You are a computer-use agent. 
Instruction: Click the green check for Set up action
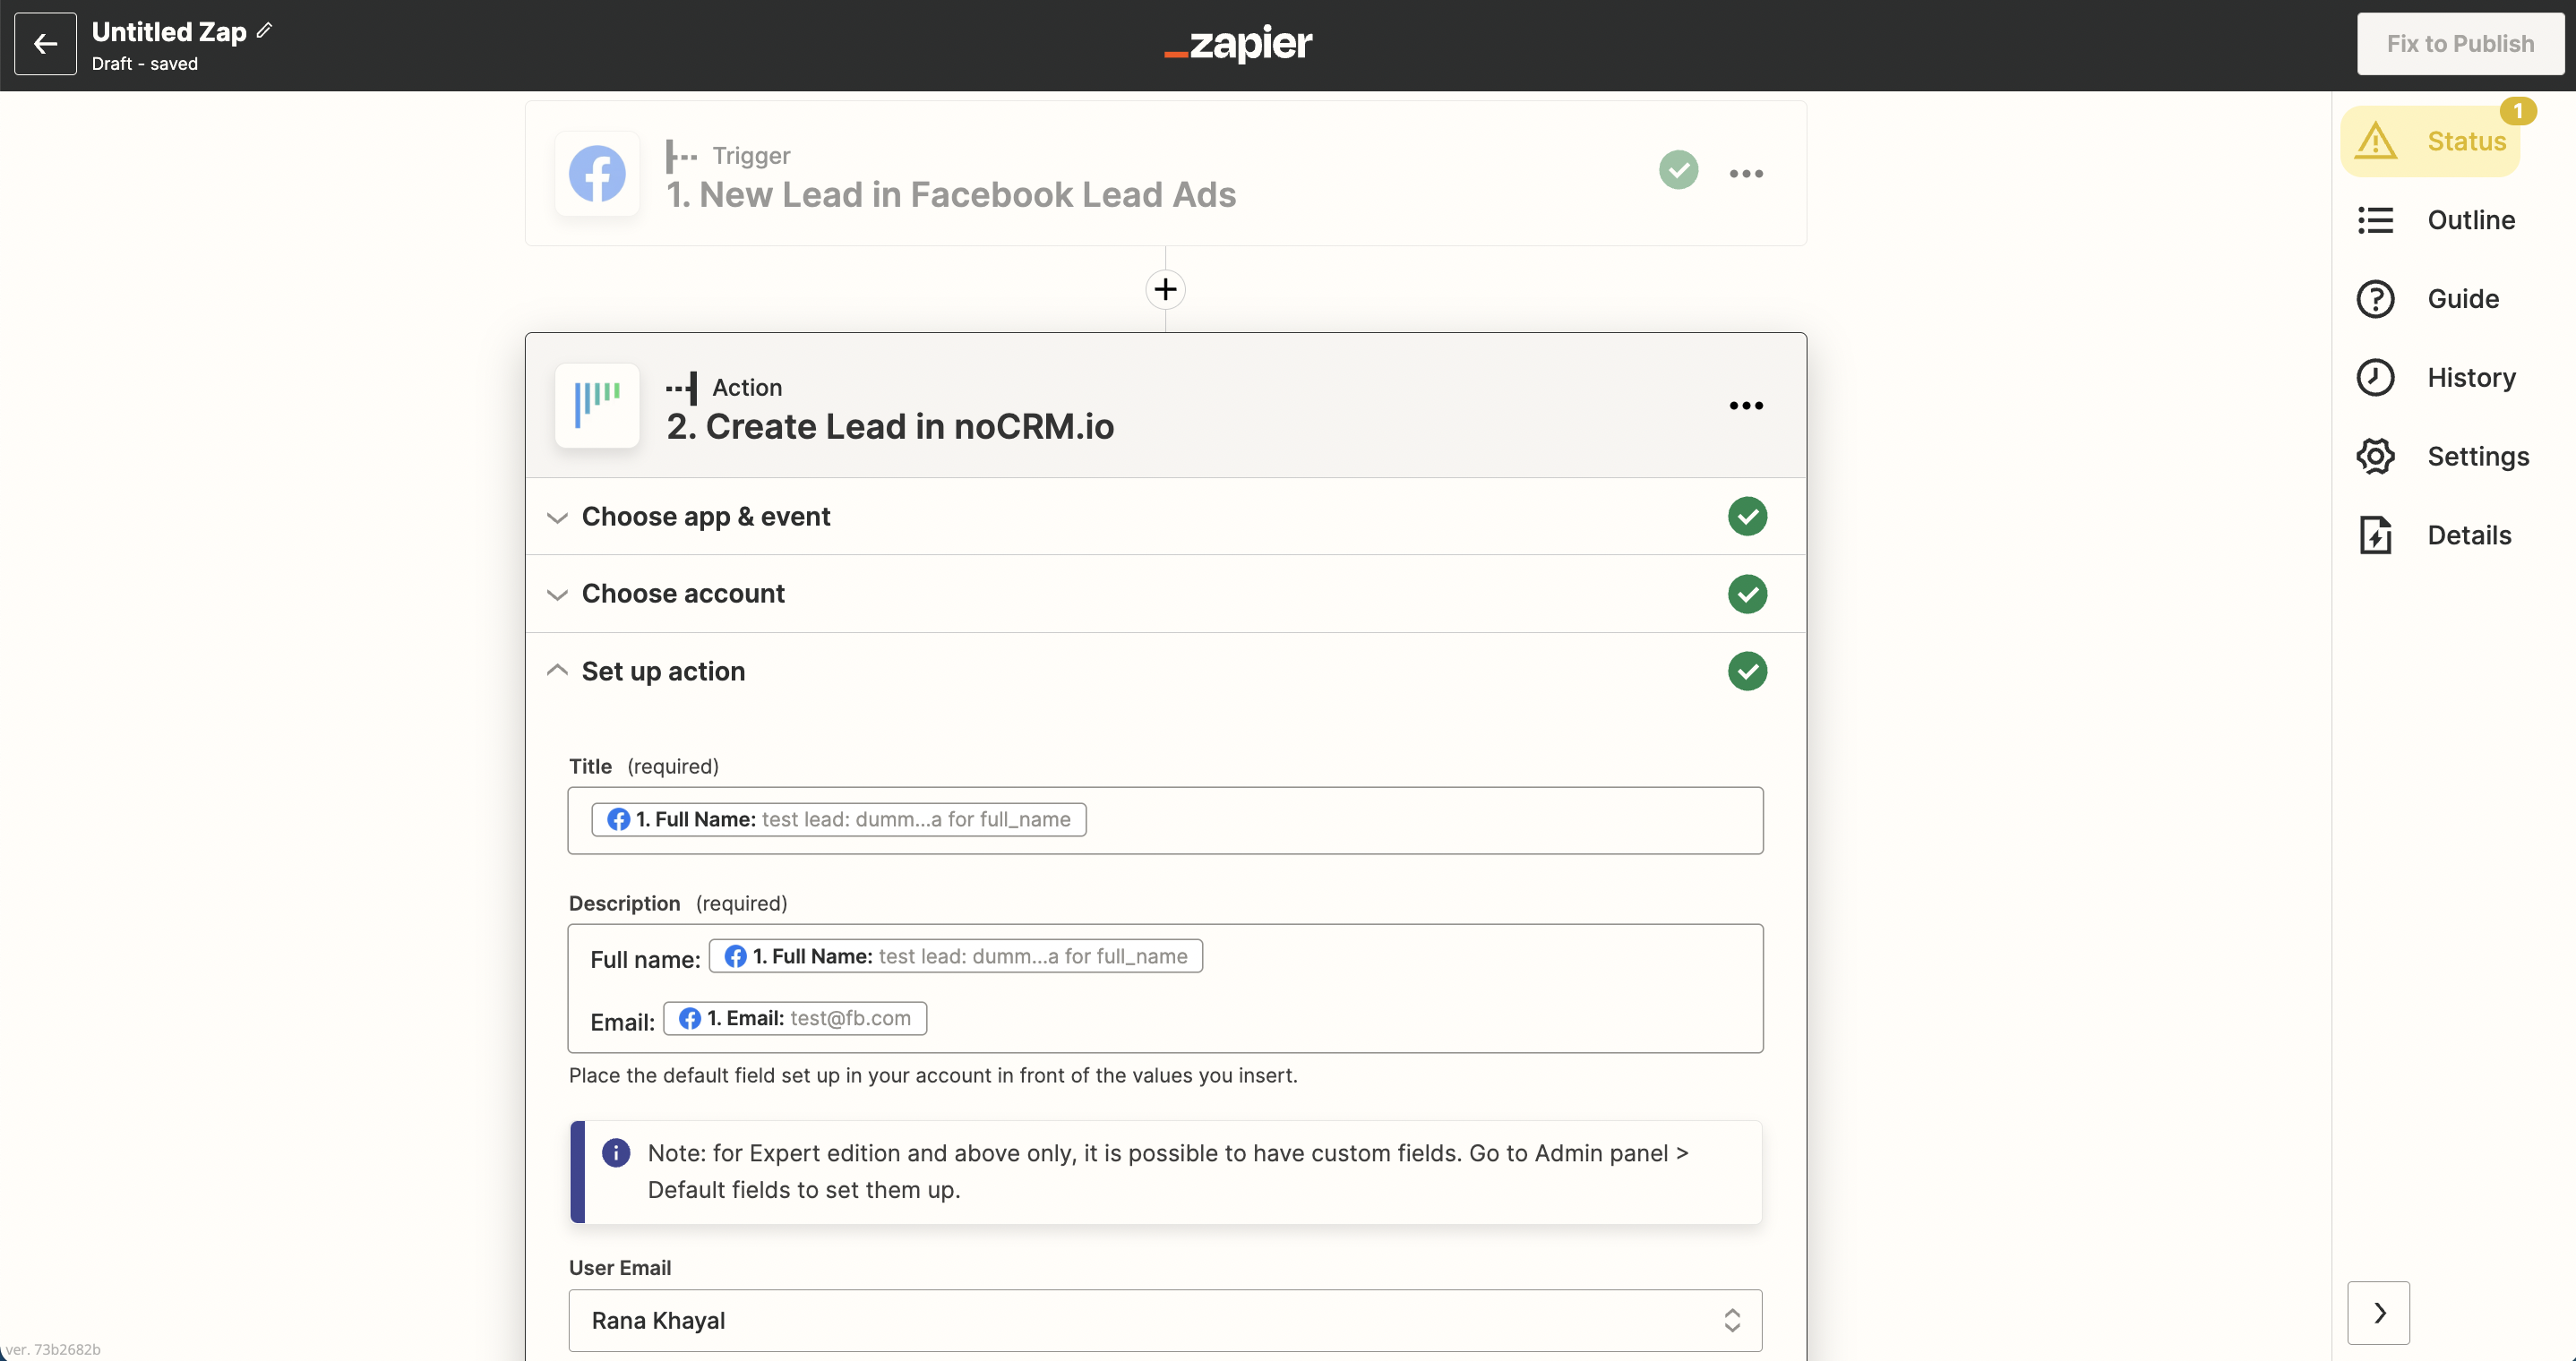[1747, 671]
